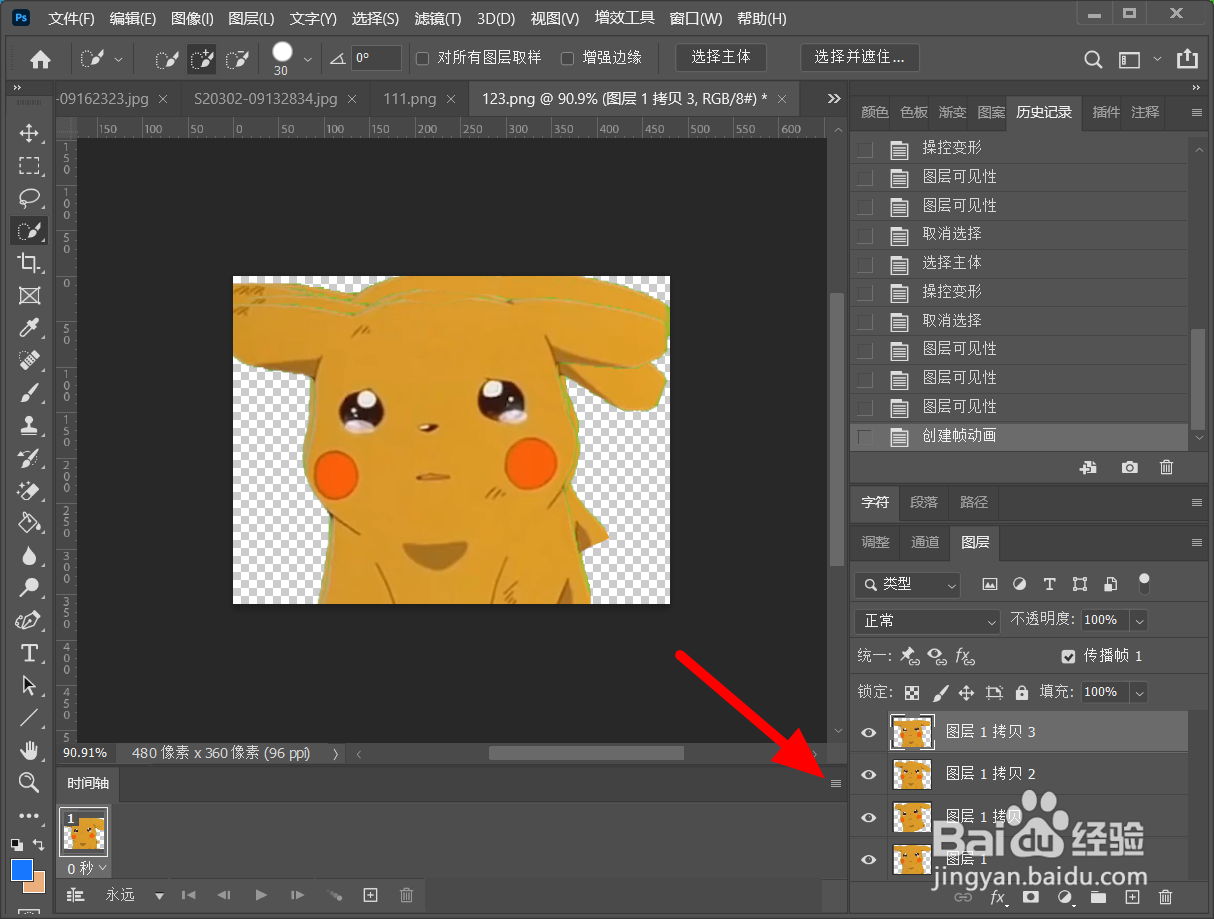The width and height of the screenshot is (1214, 919).
Task: Duplicate selected frame in timeline
Action: click(370, 895)
